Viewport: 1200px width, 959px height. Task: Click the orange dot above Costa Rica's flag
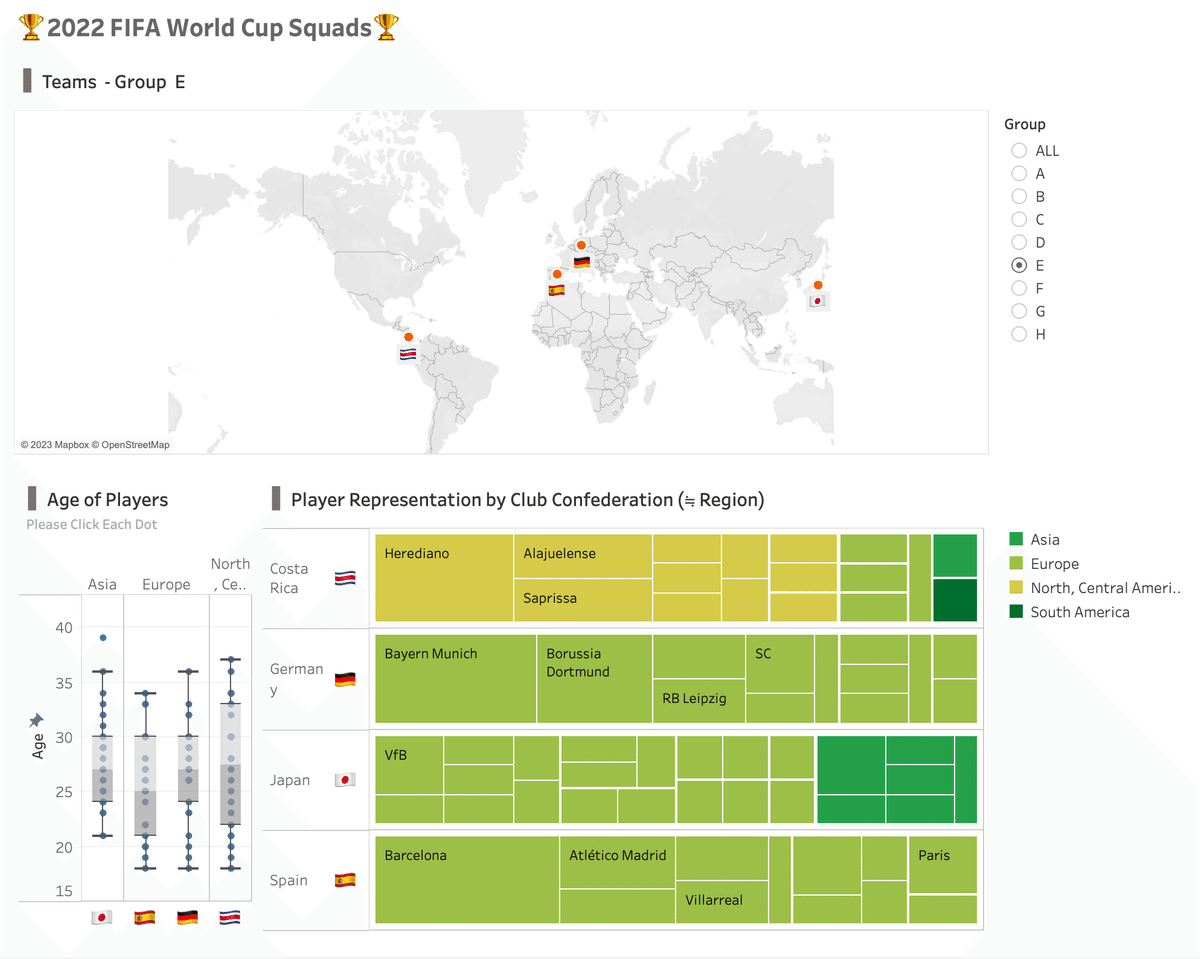(408, 337)
